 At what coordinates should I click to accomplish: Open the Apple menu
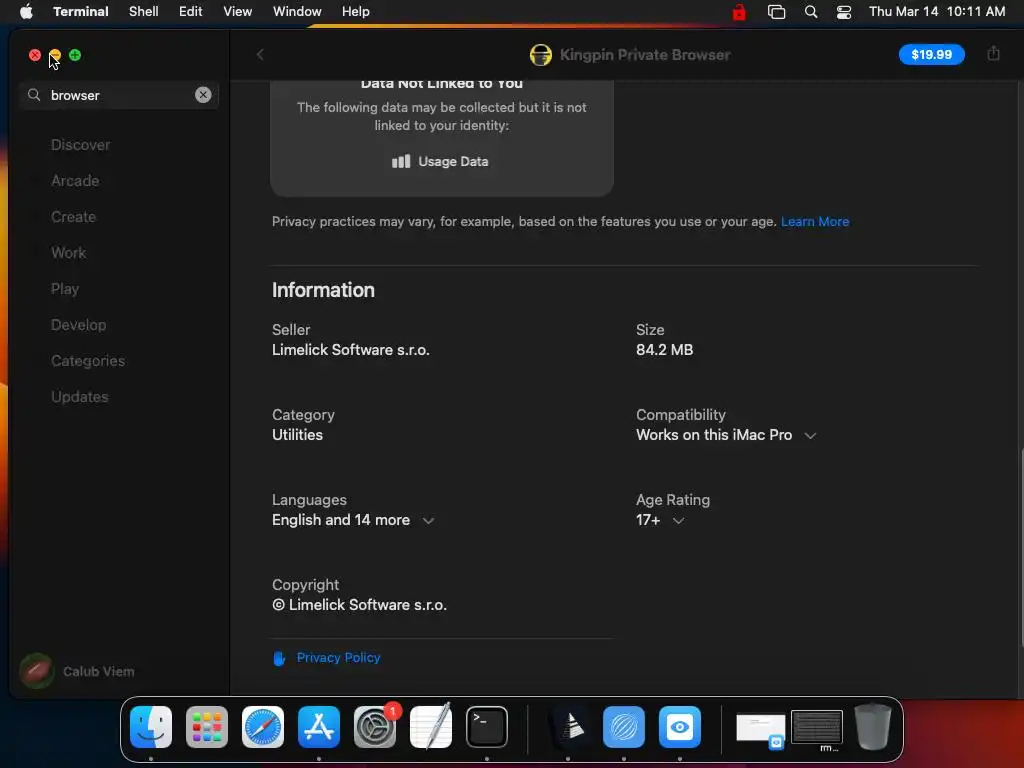click(26, 12)
